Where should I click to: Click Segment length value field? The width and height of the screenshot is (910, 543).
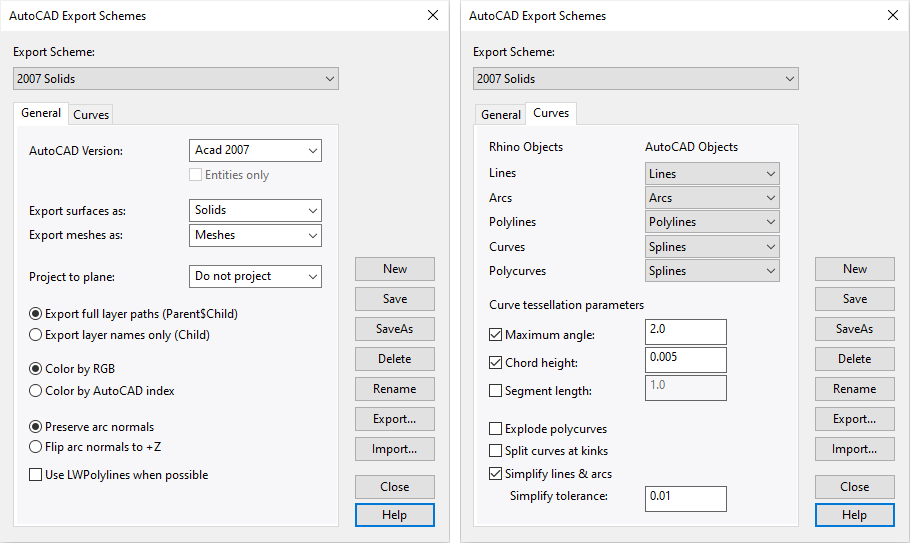click(685, 388)
